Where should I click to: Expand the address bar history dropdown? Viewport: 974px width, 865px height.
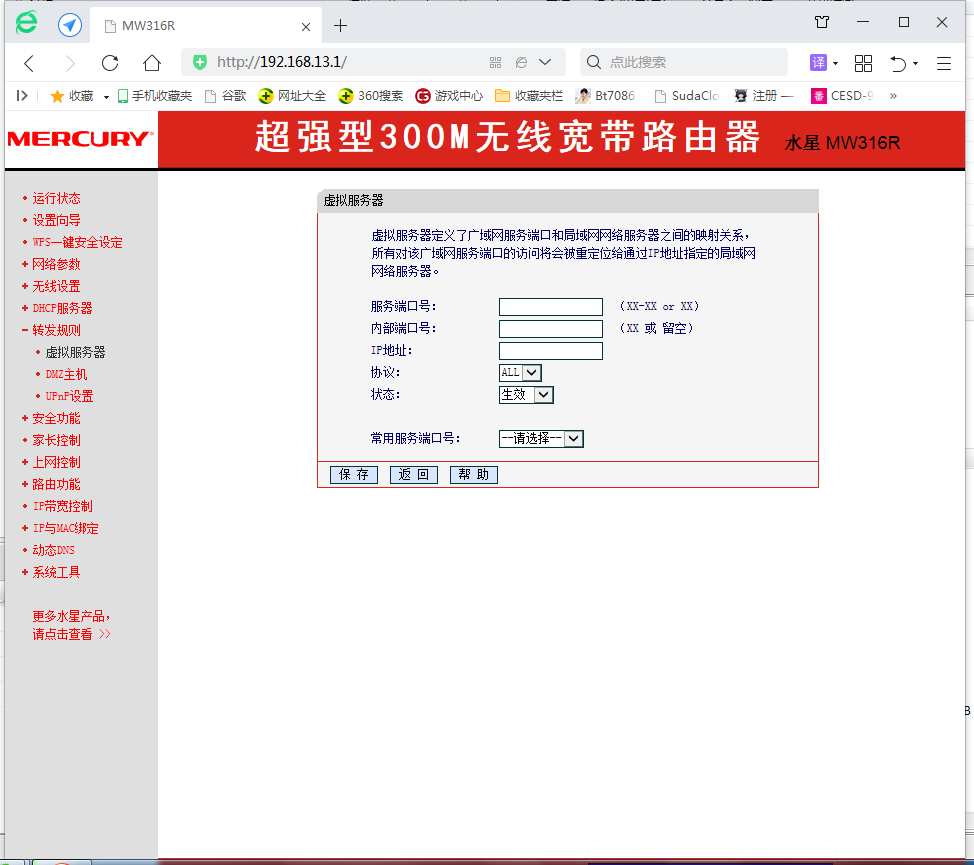coord(545,62)
